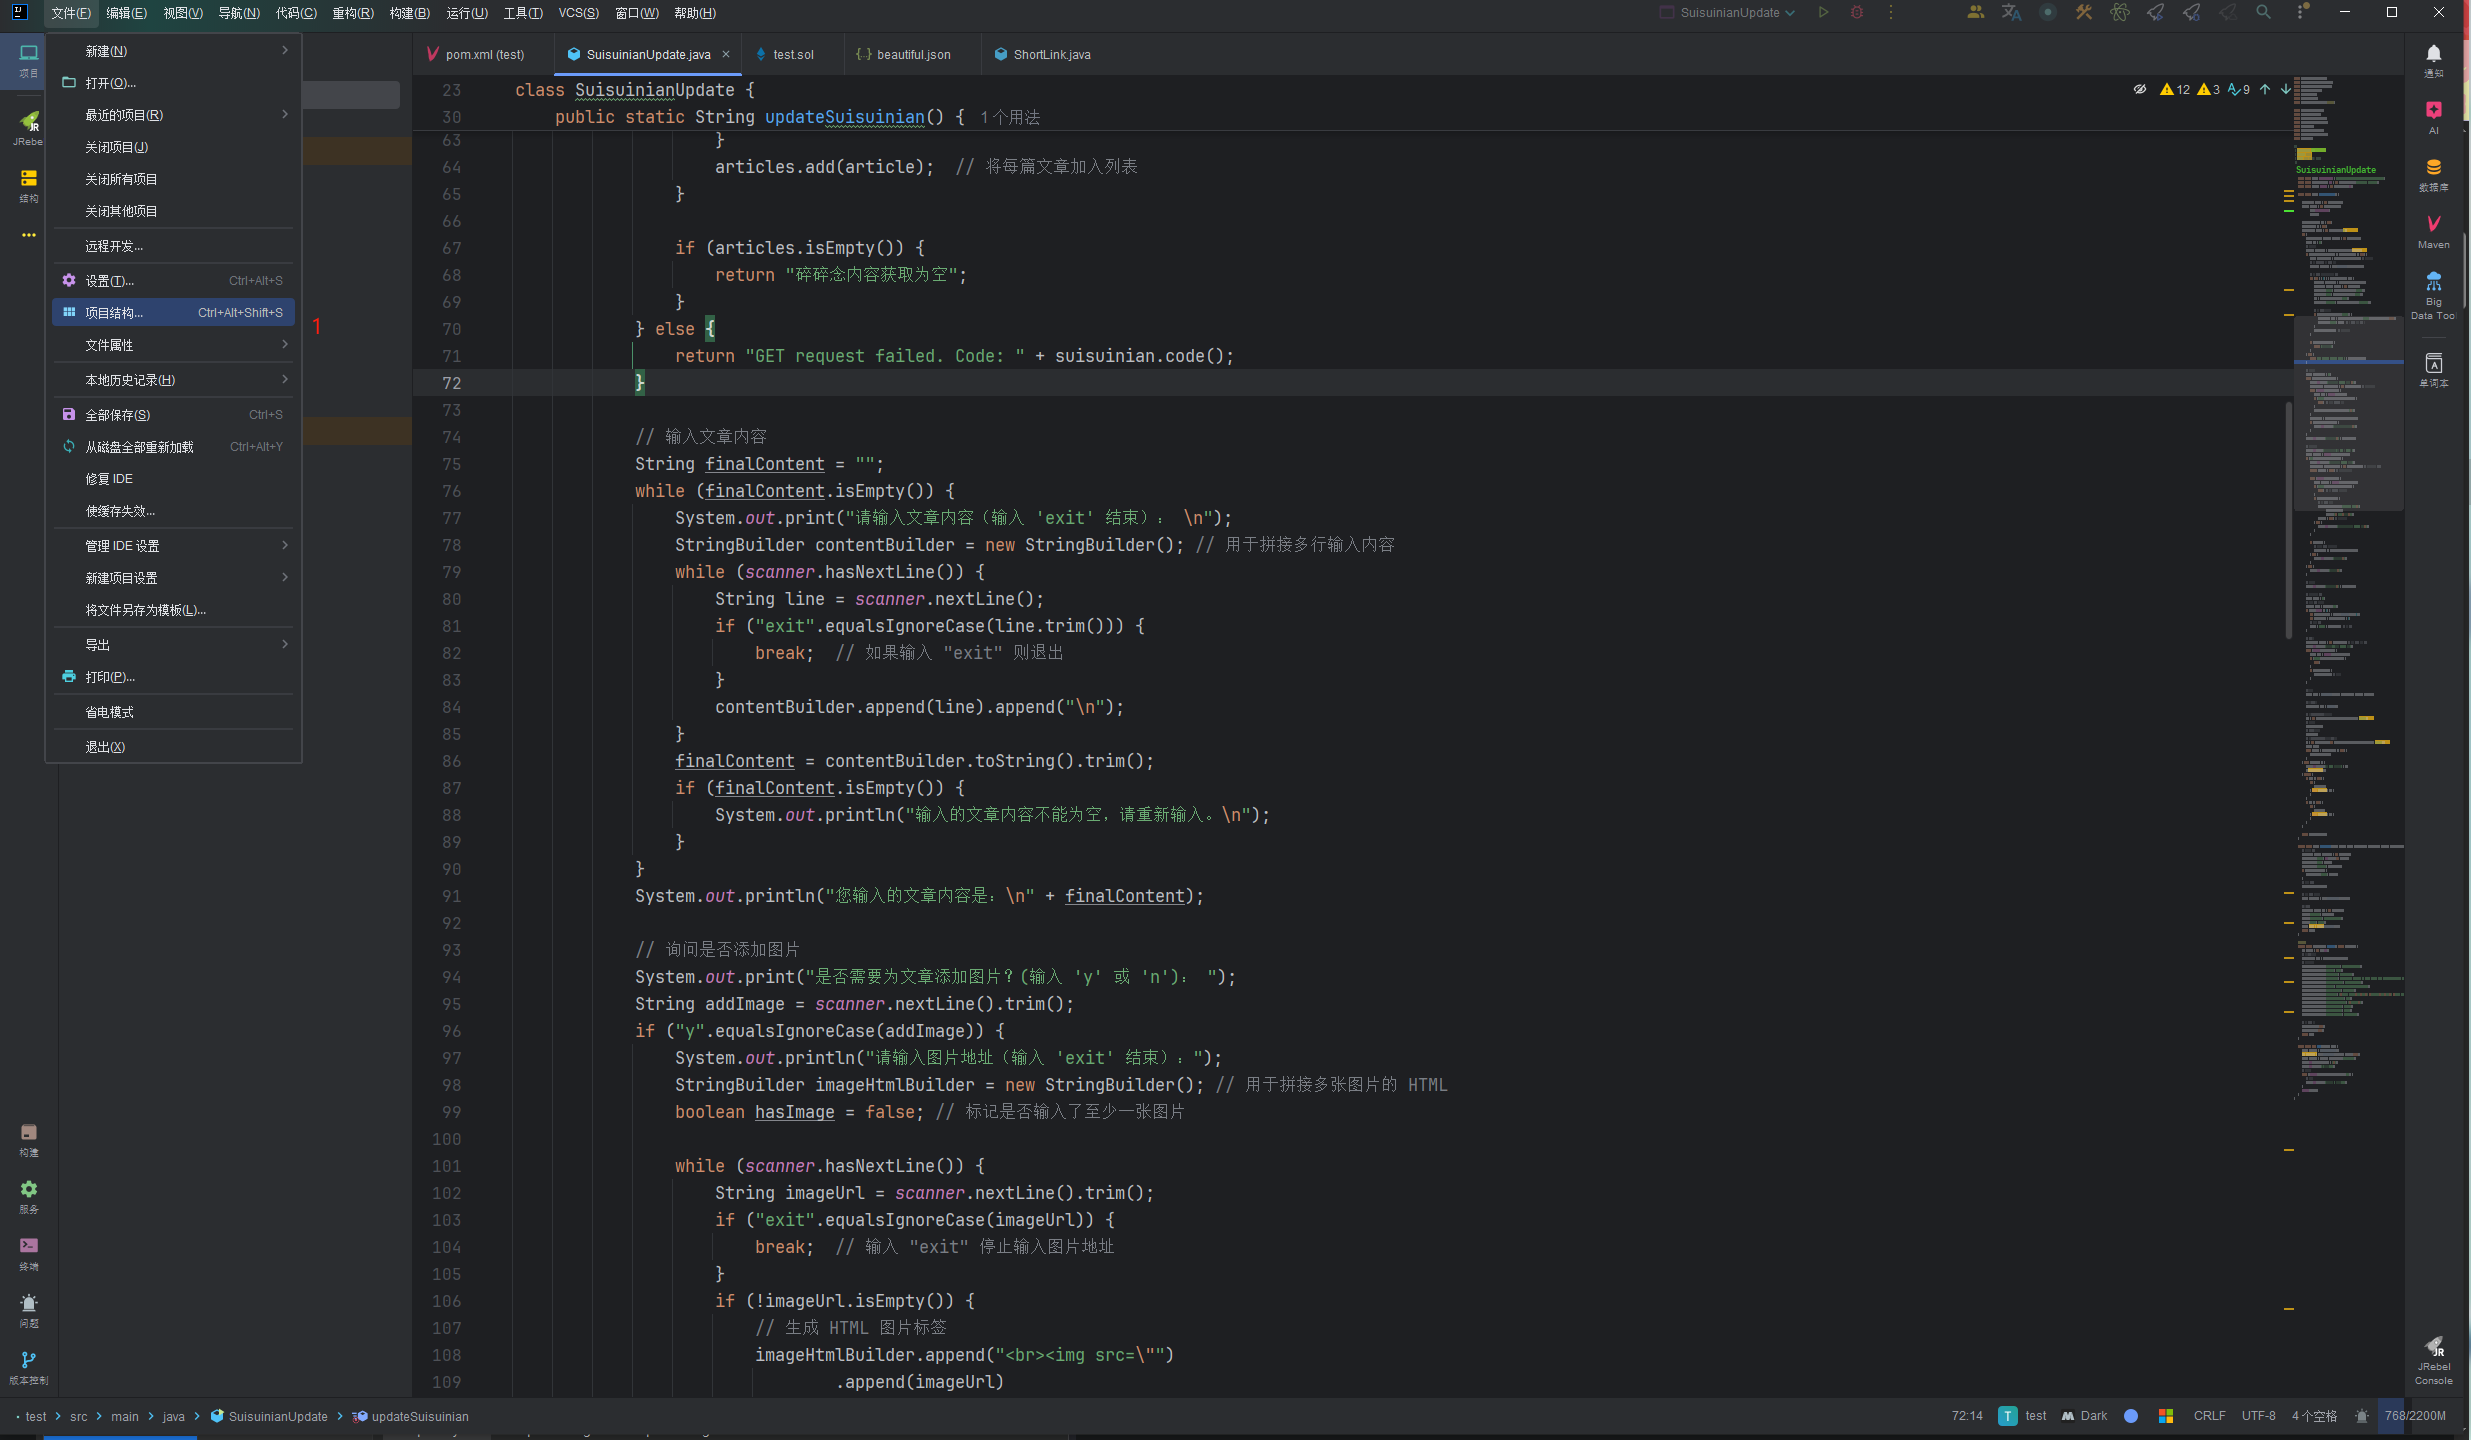Screen dimensions: 2471x1440
Task: Click the CRLF line separator button
Action: pyautogui.click(x=2208, y=1416)
